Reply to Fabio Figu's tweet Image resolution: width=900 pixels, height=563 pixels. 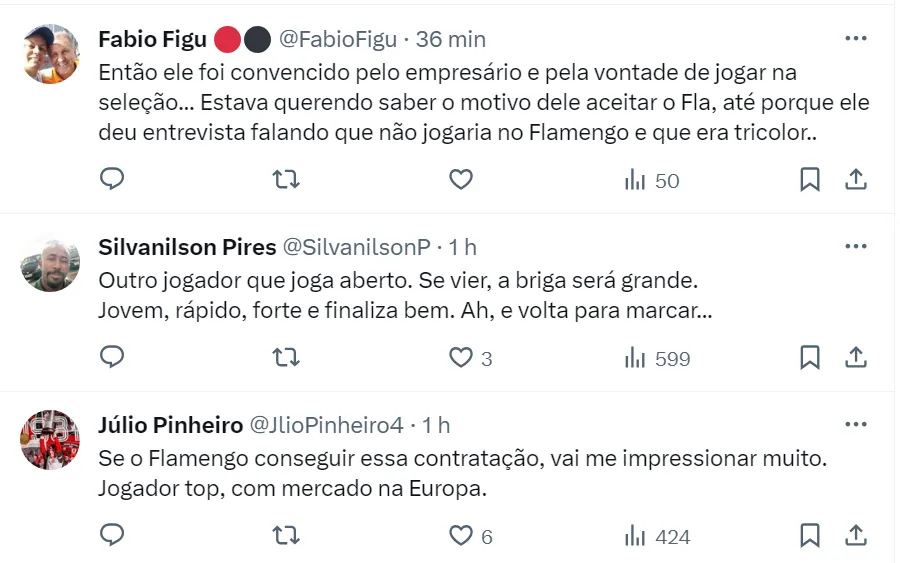point(113,180)
